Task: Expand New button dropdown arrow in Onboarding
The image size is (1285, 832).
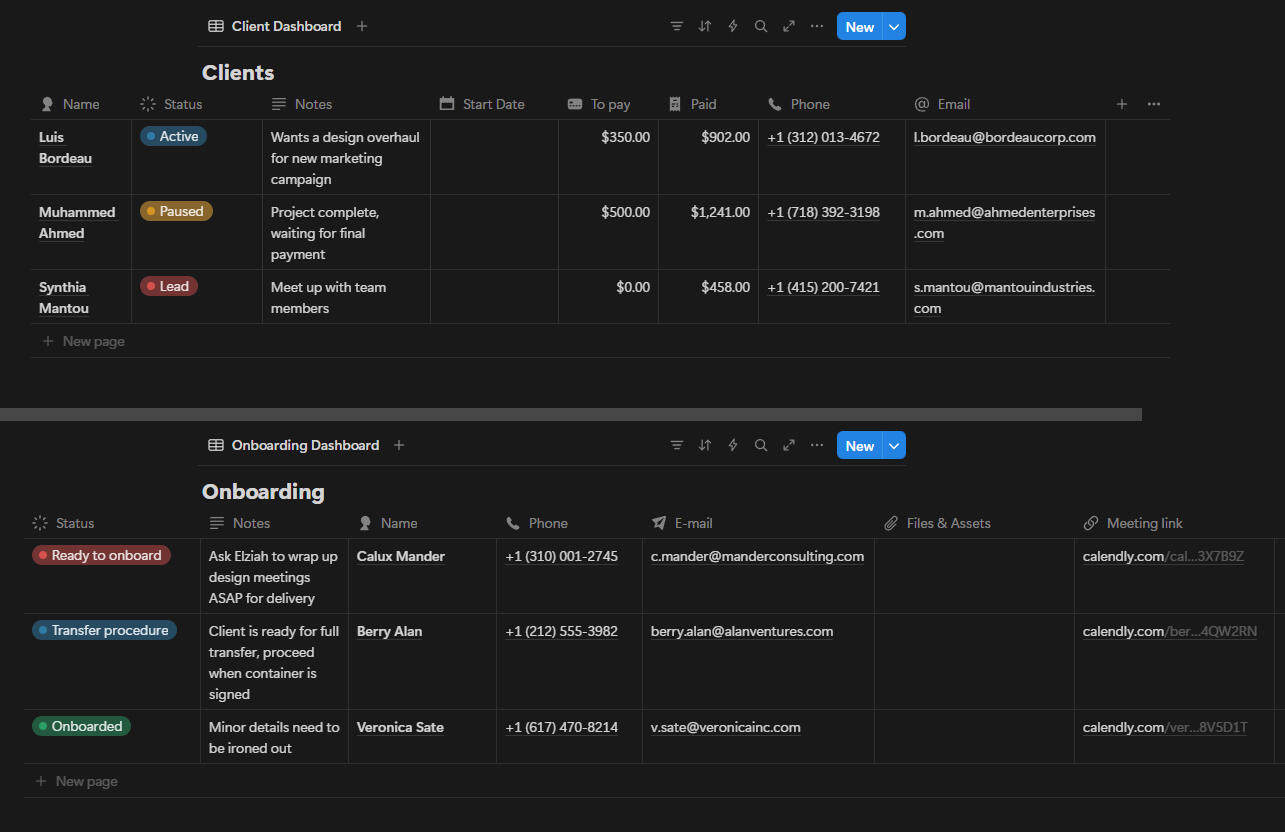Action: pos(894,446)
